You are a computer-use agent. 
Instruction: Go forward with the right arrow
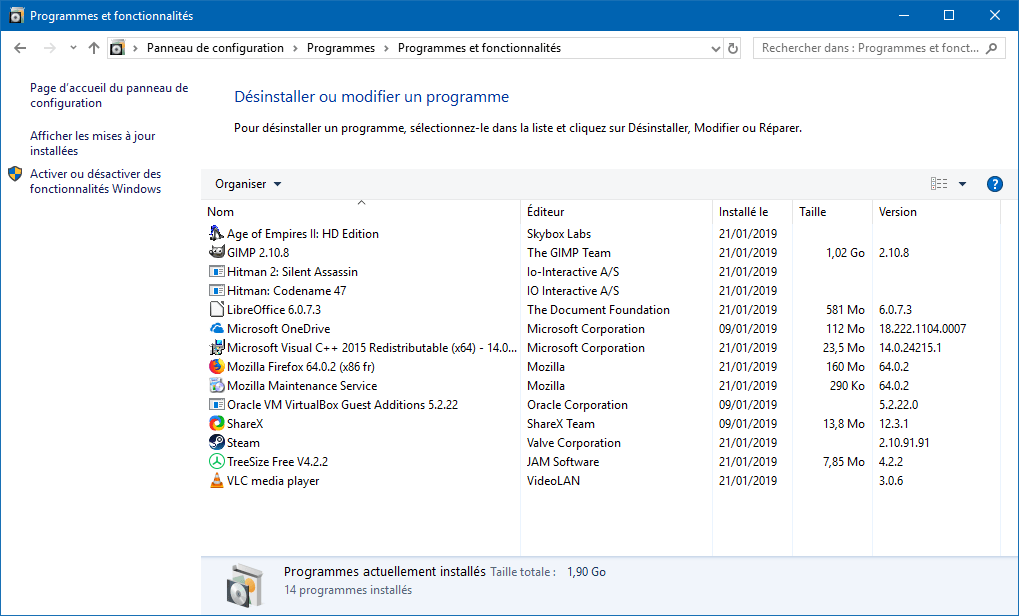point(49,48)
